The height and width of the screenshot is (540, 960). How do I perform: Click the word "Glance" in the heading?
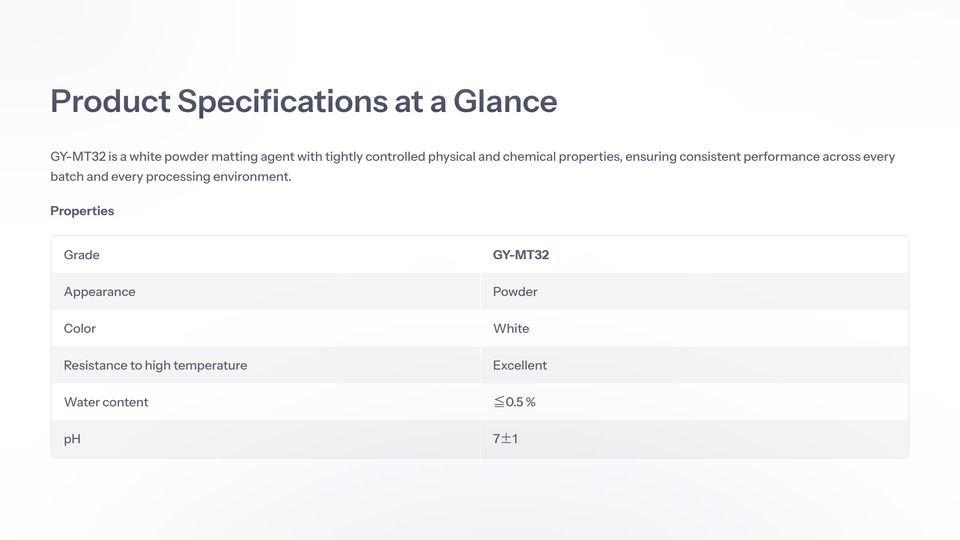point(505,101)
